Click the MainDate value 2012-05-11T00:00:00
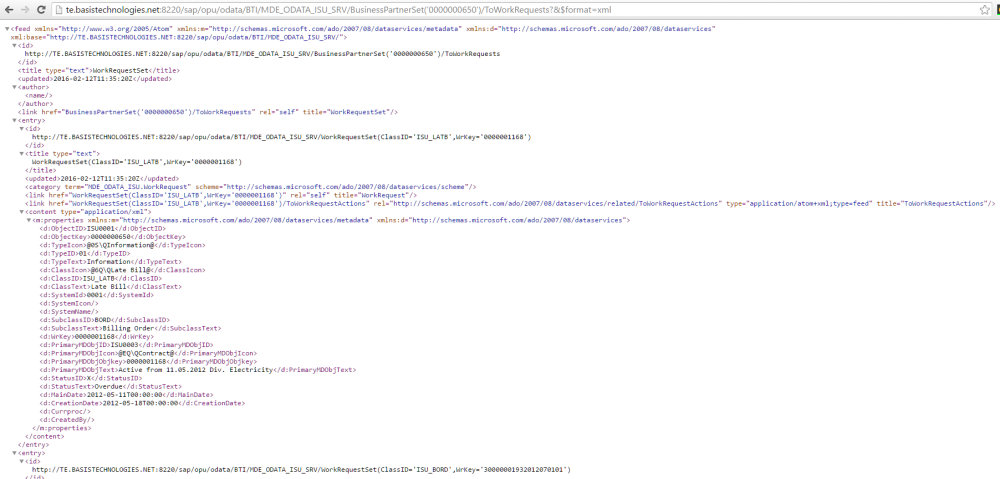Image resolution: width=1000 pixels, height=479 pixels. [x=122, y=394]
